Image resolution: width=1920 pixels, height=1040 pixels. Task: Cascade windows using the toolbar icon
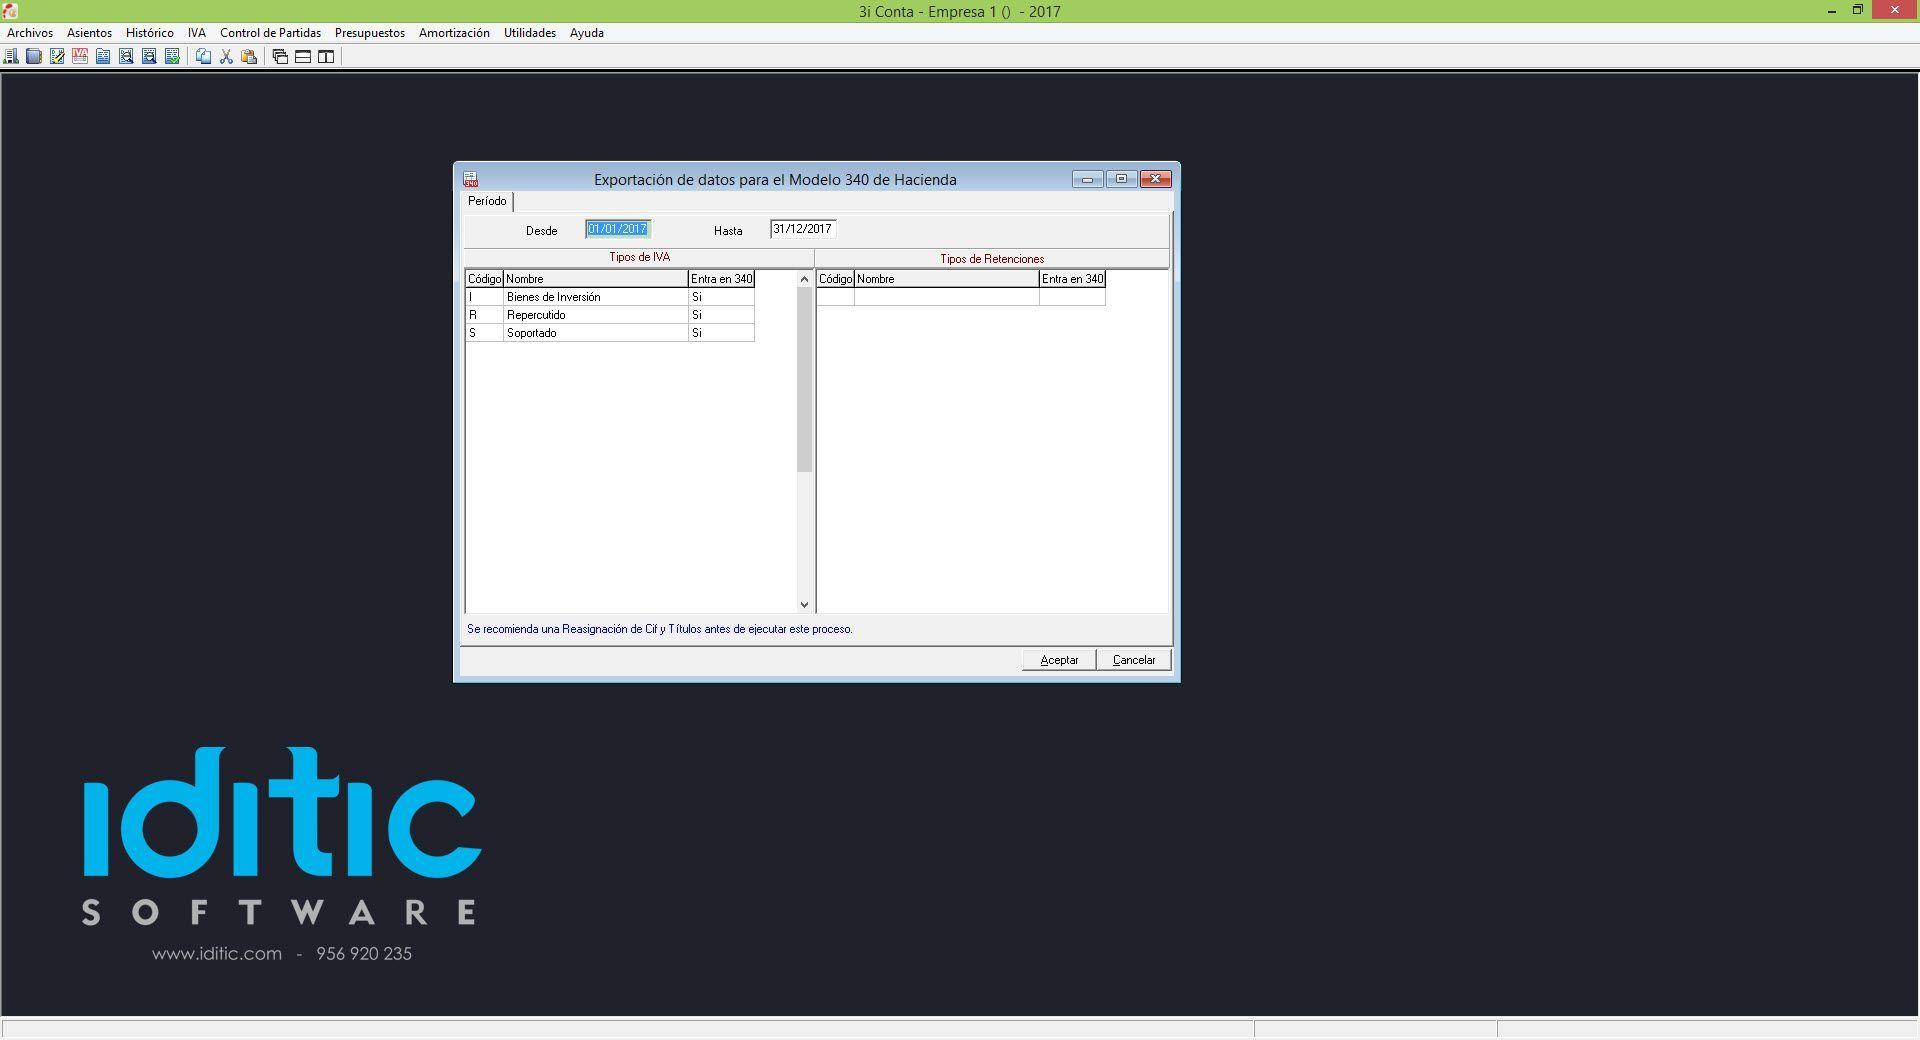(x=280, y=57)
